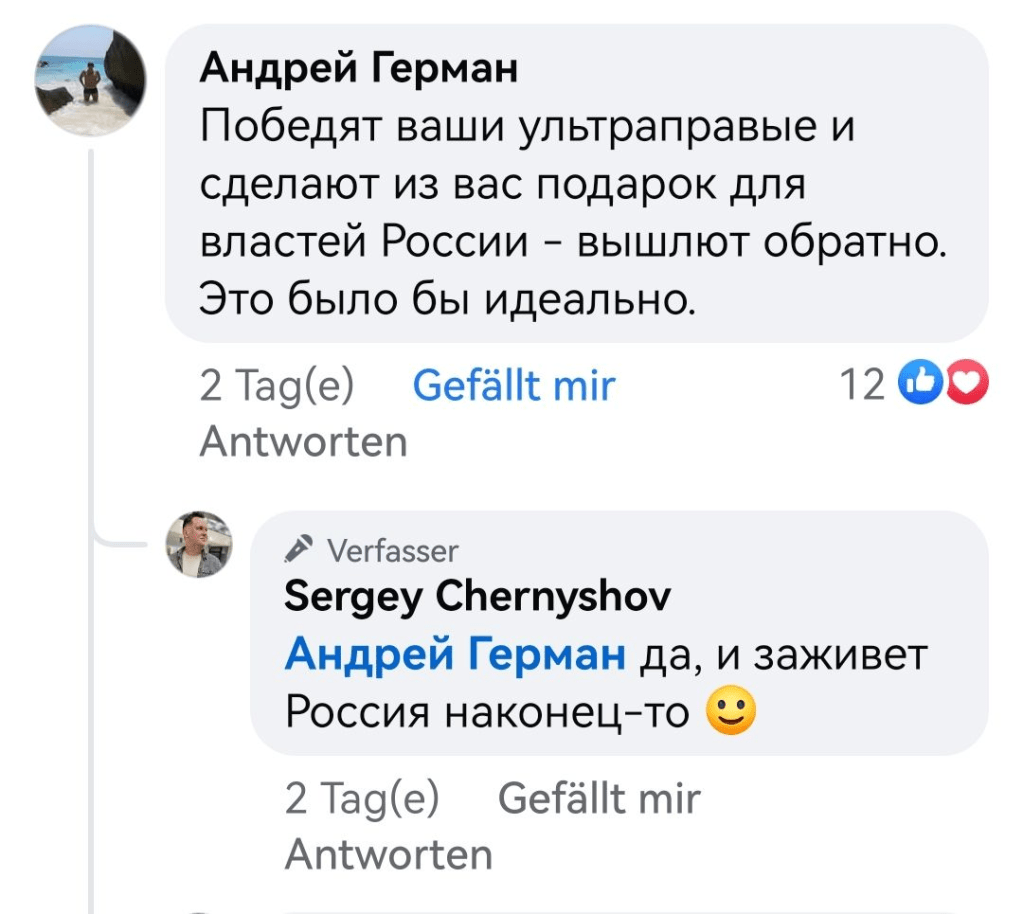The width and height of the screenshot is (1023, 914).
Task: Click the 2 Tag(e) timestamp of first comment
Action: [x=276, y=385]
